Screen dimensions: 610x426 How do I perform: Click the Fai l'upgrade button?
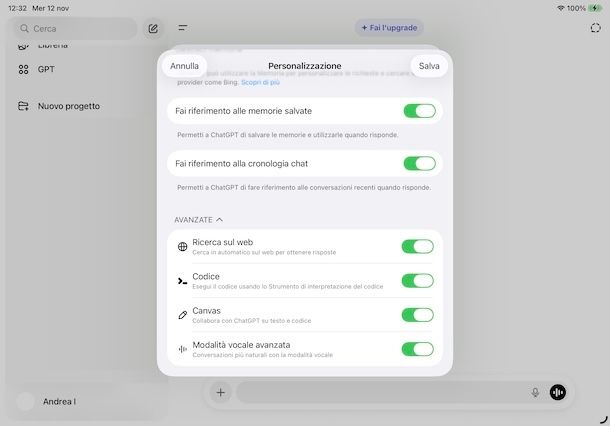coord(389,28)
